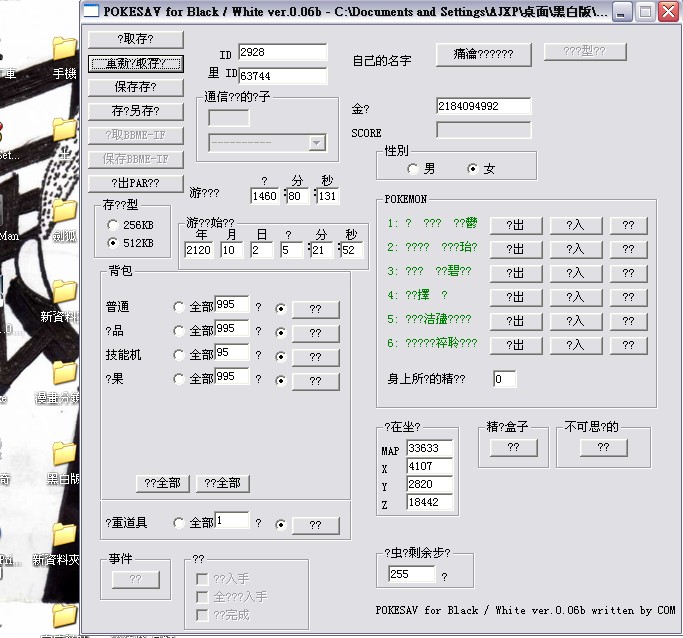
Task: Click the 技能机 count field 95
Action: (x=232, y=352)
